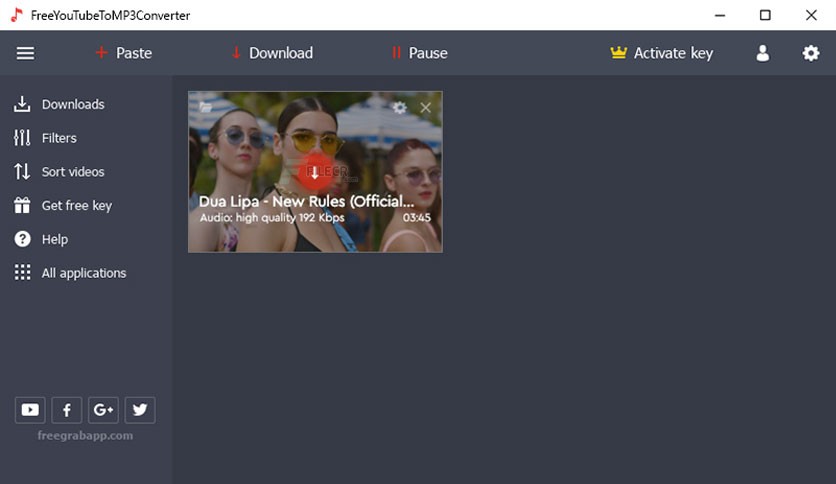
Task: Open the settings gear in the toolbar
Action: click(810, 53)
